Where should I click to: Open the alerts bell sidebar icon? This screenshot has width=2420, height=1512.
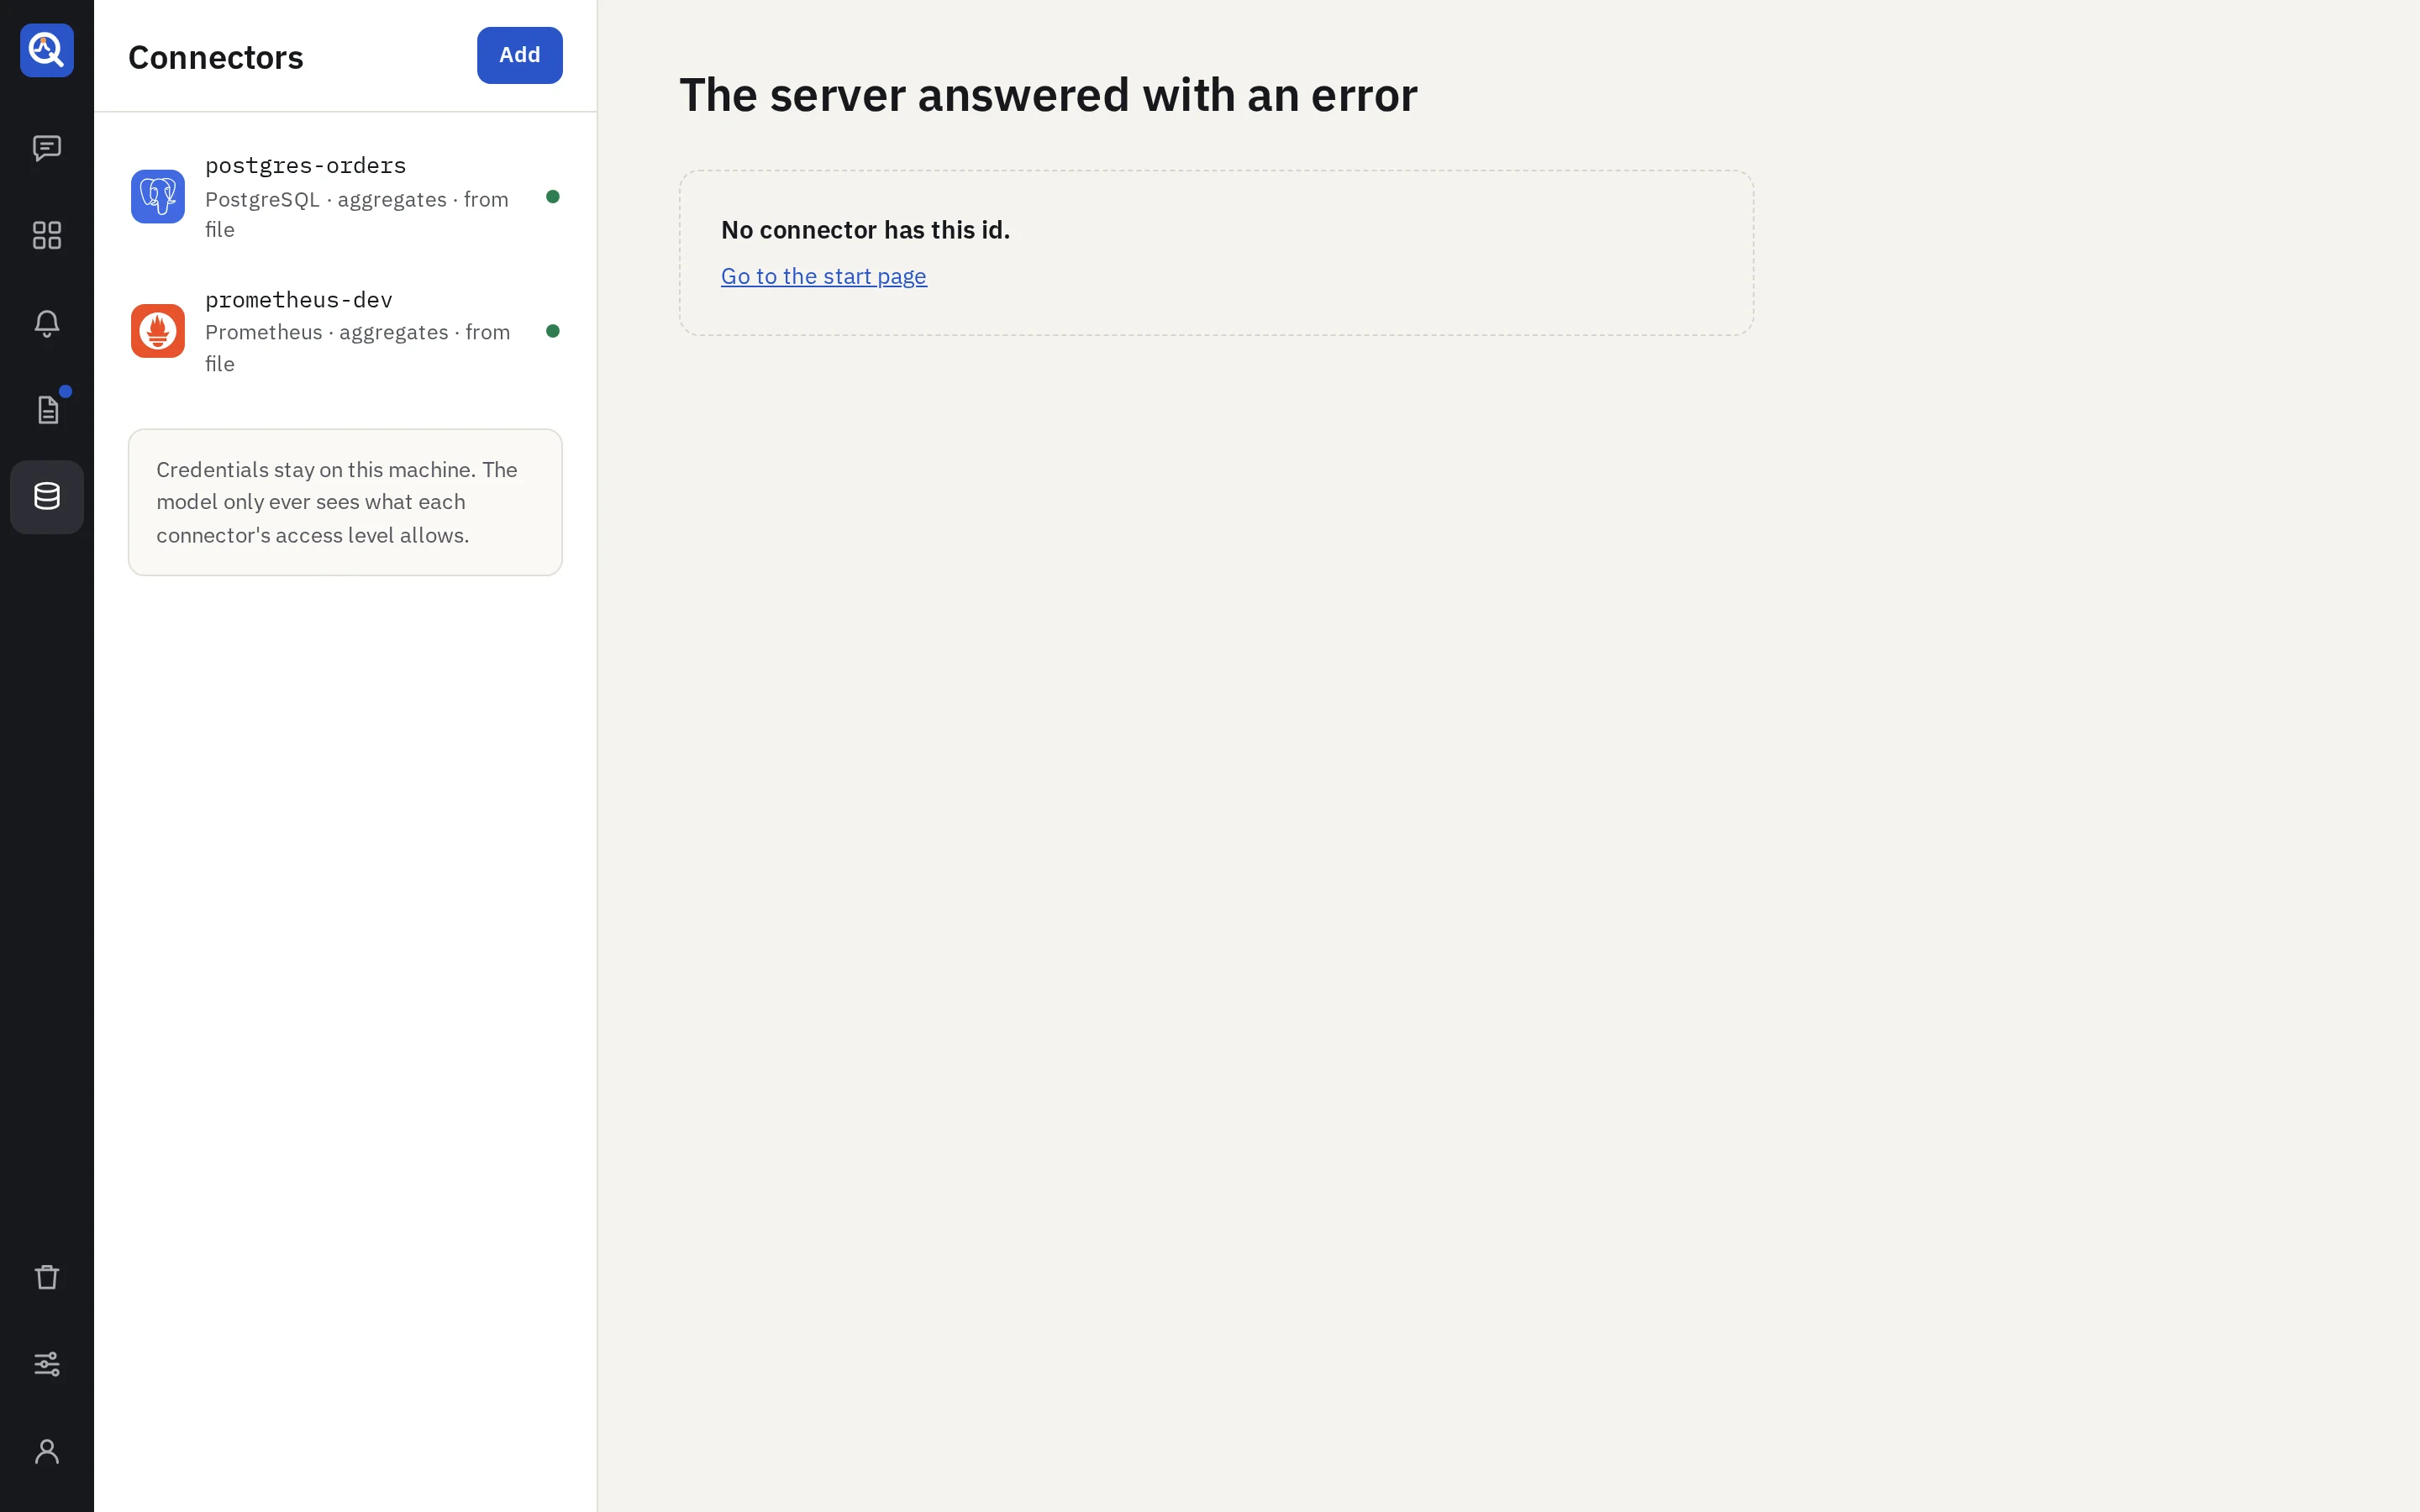[x=47, y=323]
